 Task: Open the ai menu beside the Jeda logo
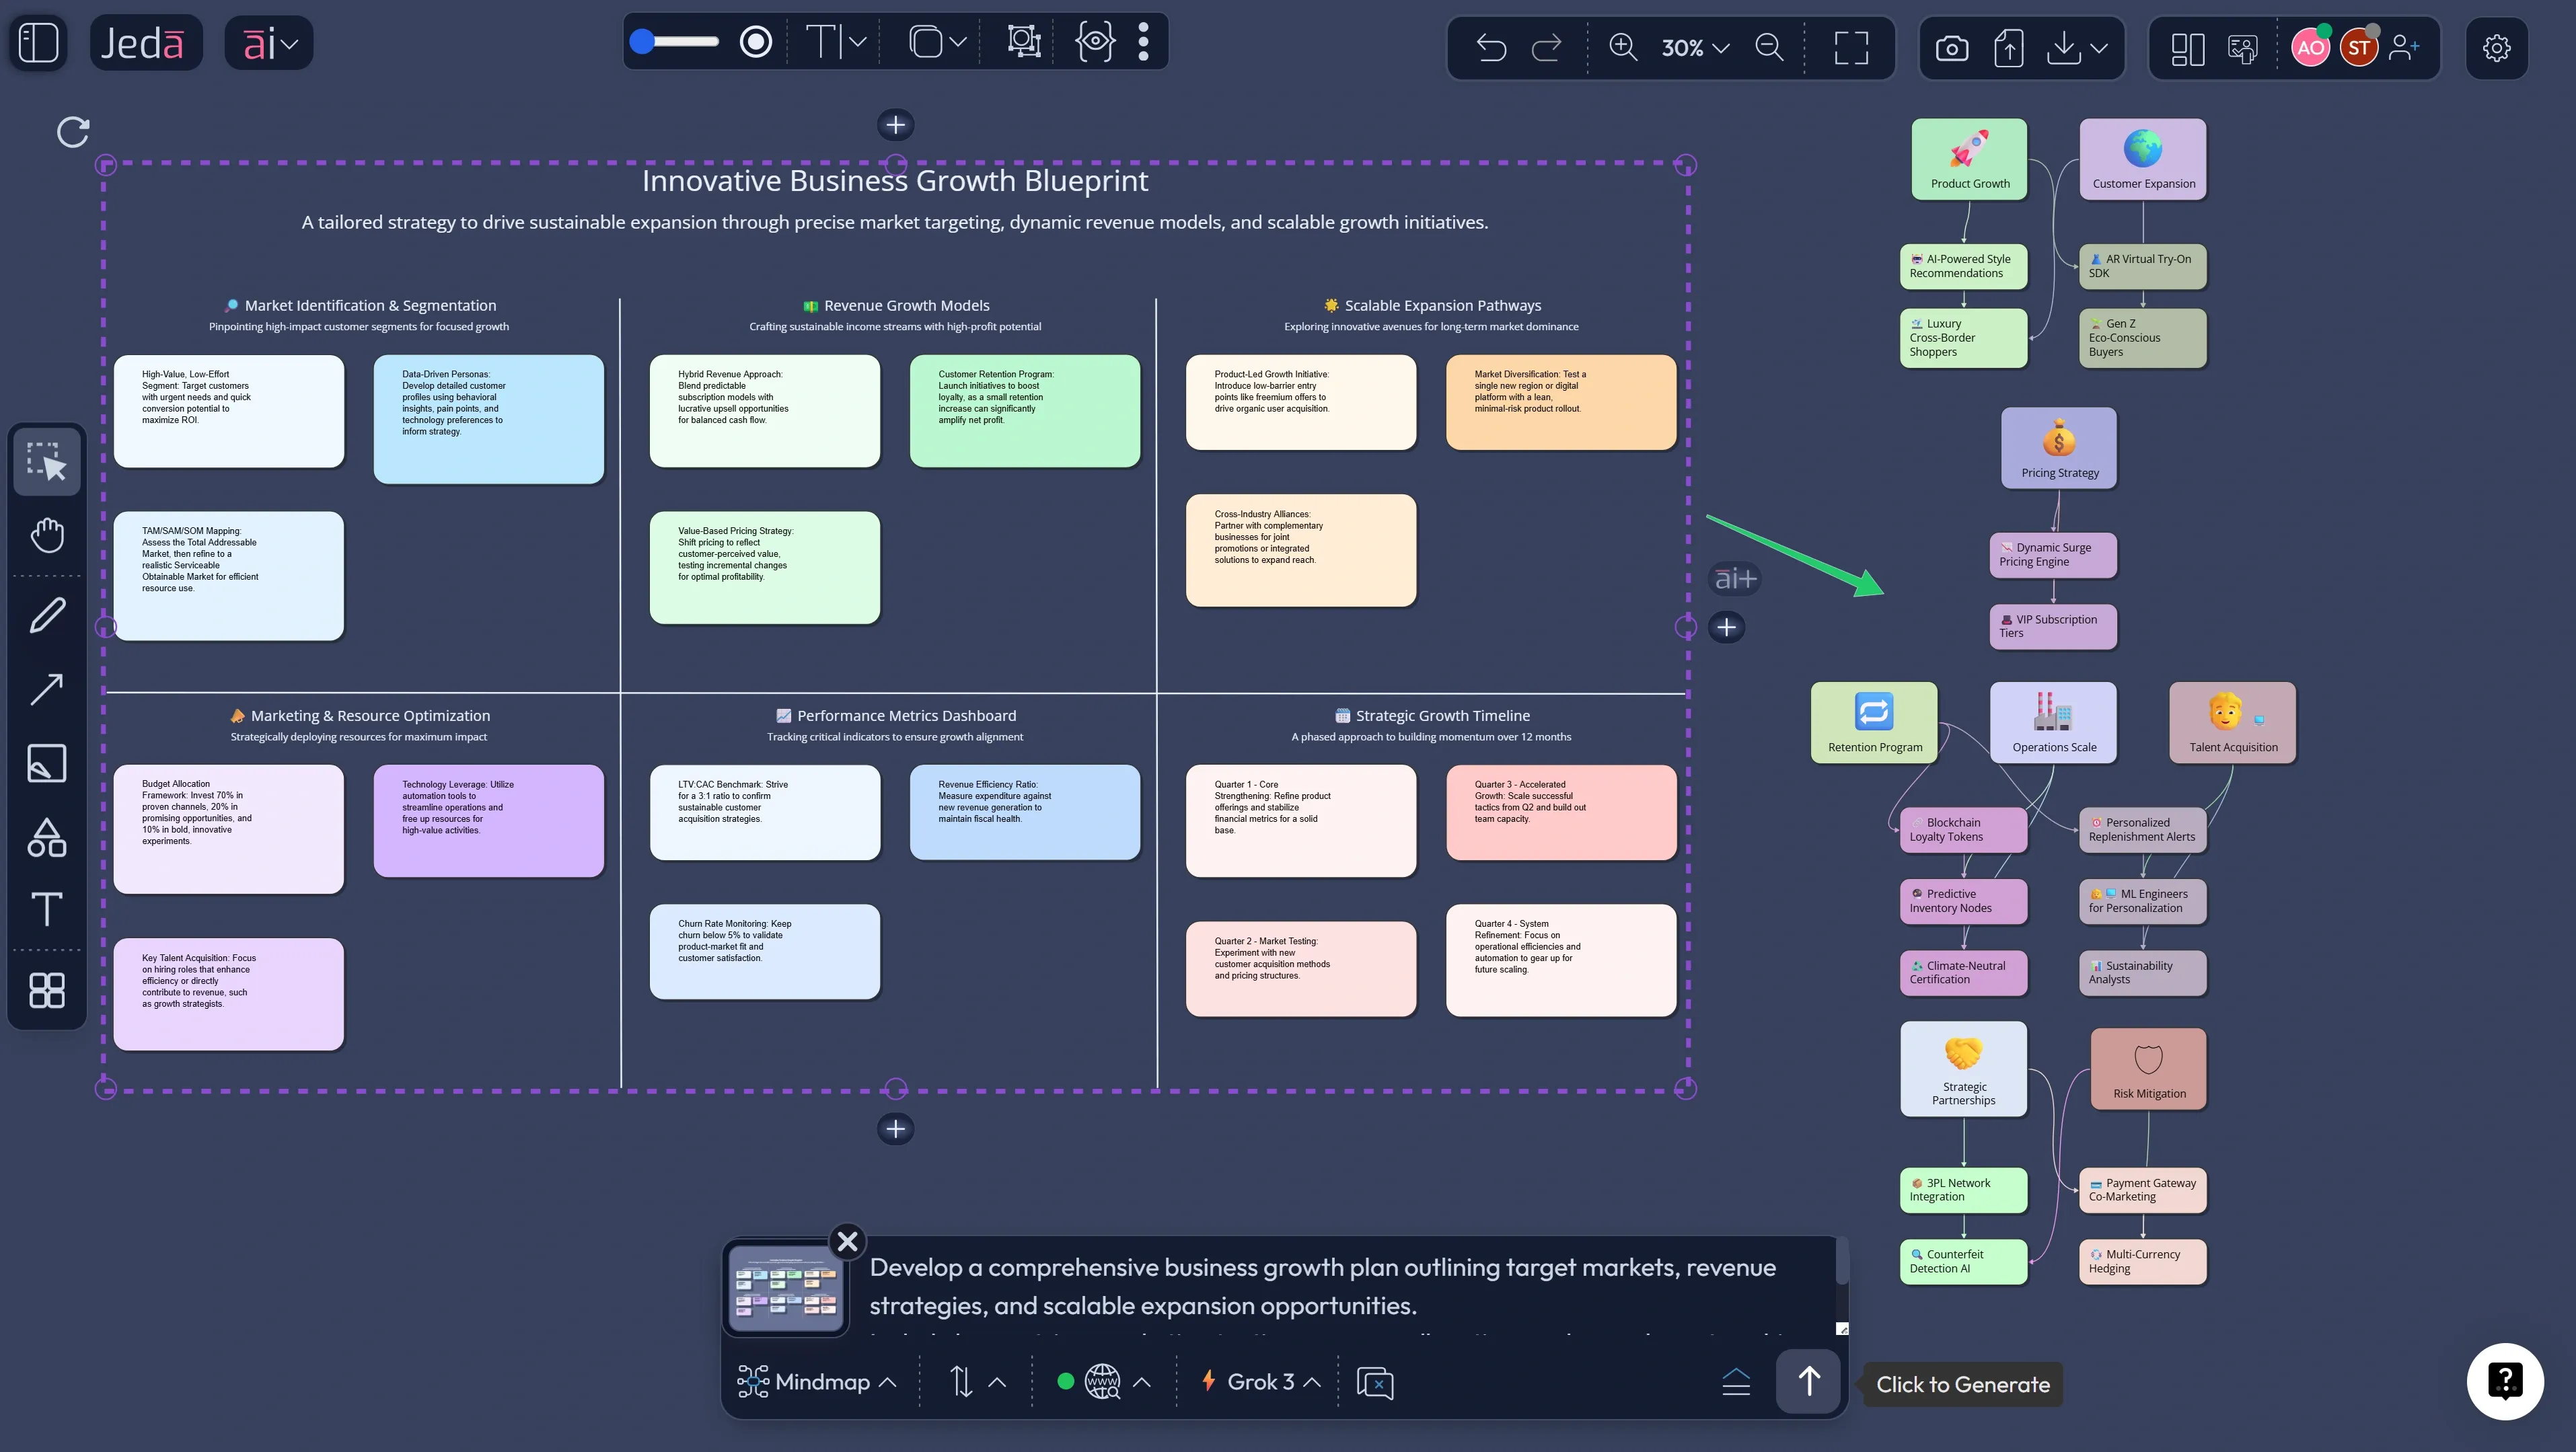(x=267, y=42)
